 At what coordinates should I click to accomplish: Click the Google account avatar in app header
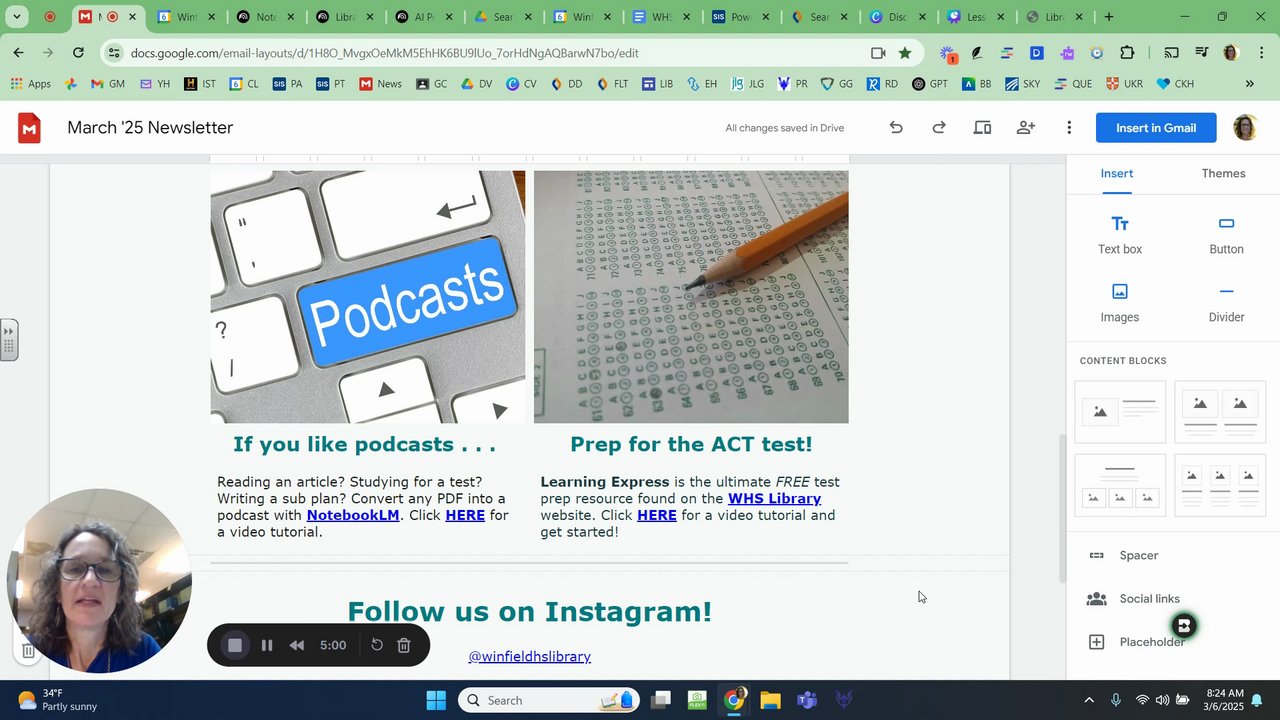point(1245,127)
